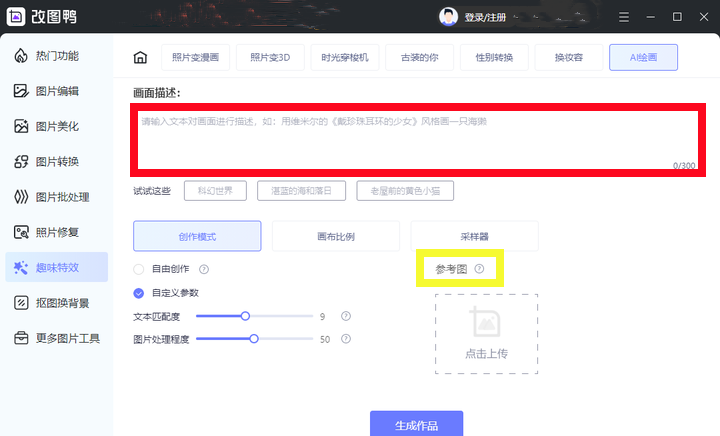Select 趣味特效 in the sidebar
Viewport: 720px width, 436px height.
point(57,267)
